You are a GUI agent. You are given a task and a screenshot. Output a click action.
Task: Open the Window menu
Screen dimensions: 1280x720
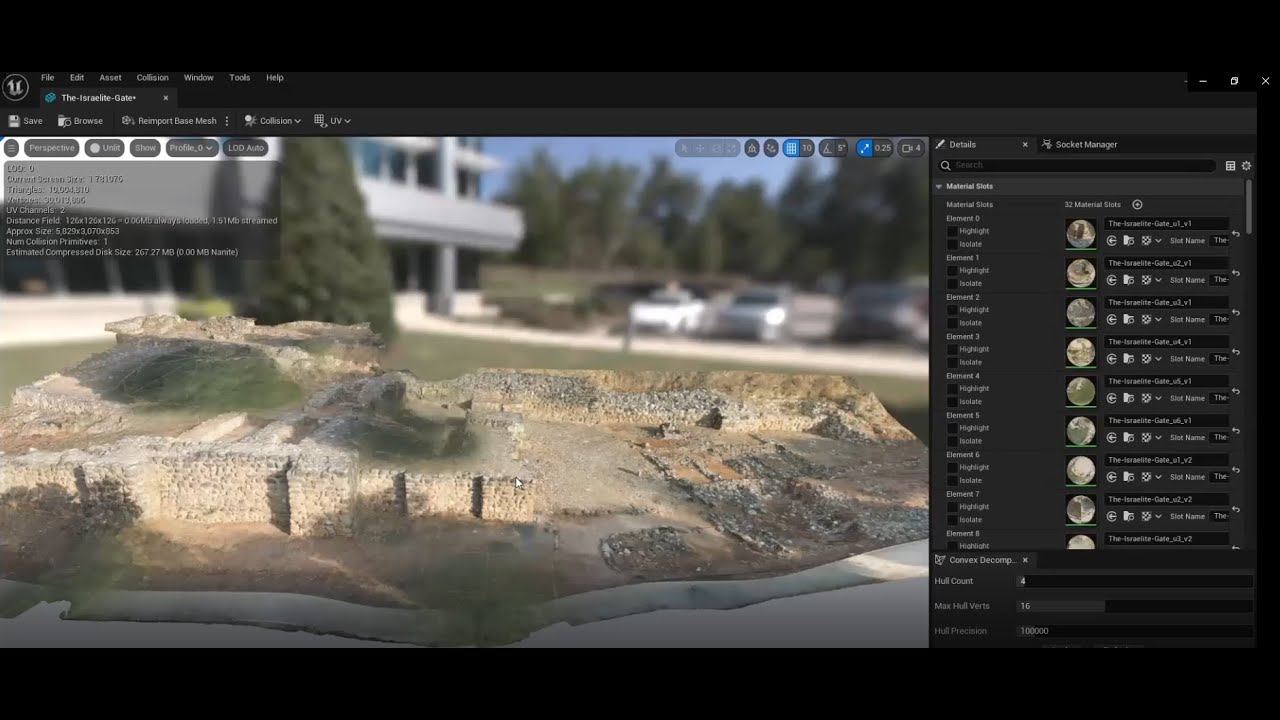click(x=198, y=78)
